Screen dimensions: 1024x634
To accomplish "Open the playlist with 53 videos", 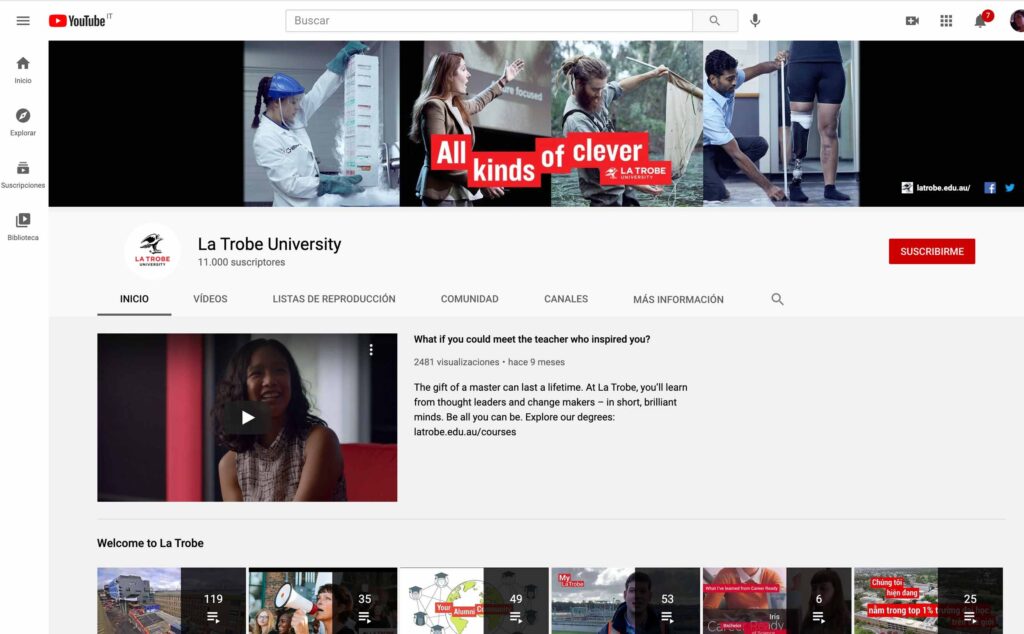I will [626, 601].
